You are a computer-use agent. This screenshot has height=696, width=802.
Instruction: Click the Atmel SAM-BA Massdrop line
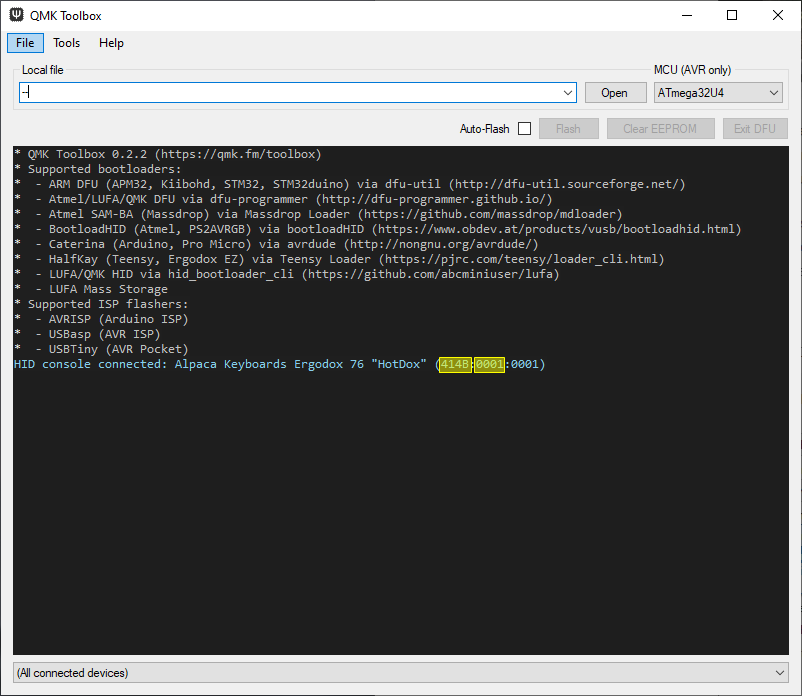click(x=318, y=214)
